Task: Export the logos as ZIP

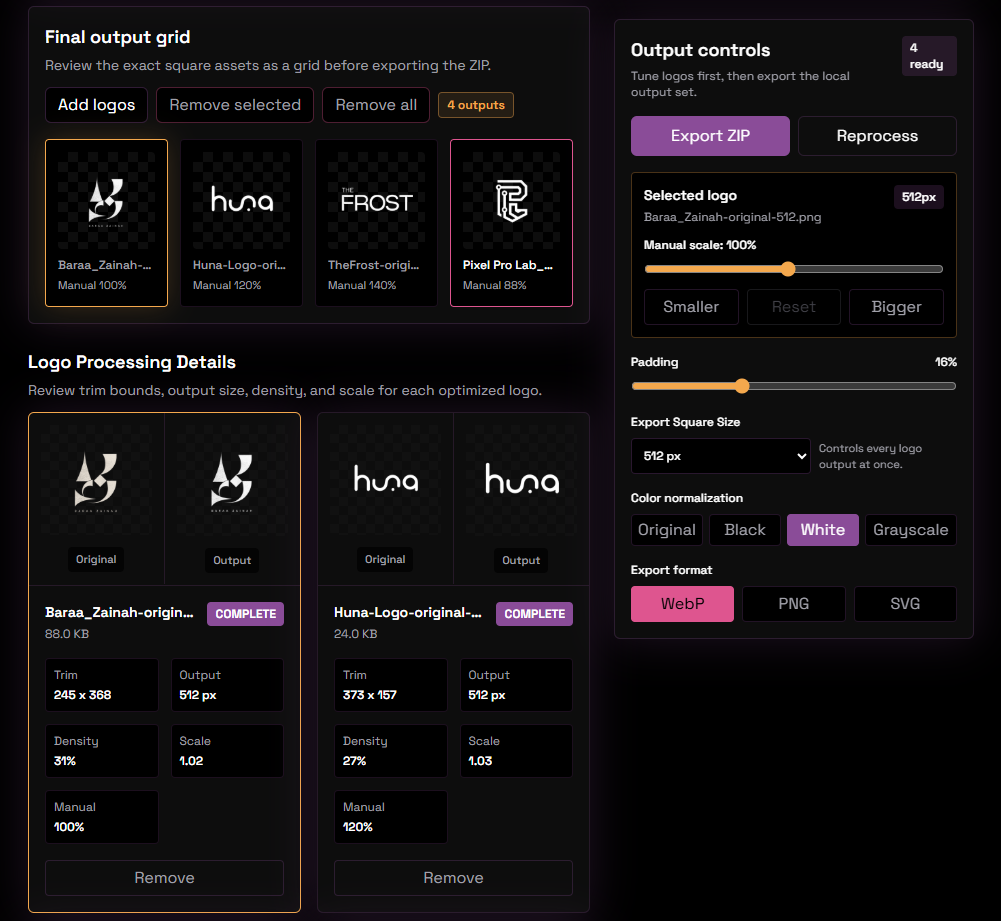Action: [x=710, y=136]
